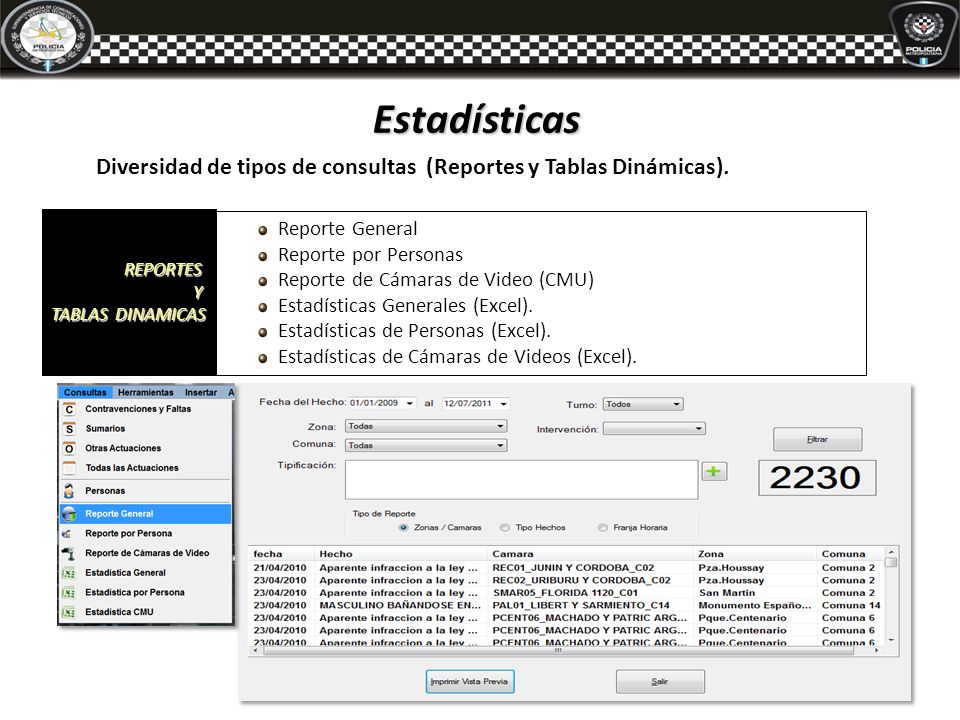Select row with REC02_URIBURU Y CORDOBA_C02
960x720 pixels.
pyautogui.click(x=567, y=580)
